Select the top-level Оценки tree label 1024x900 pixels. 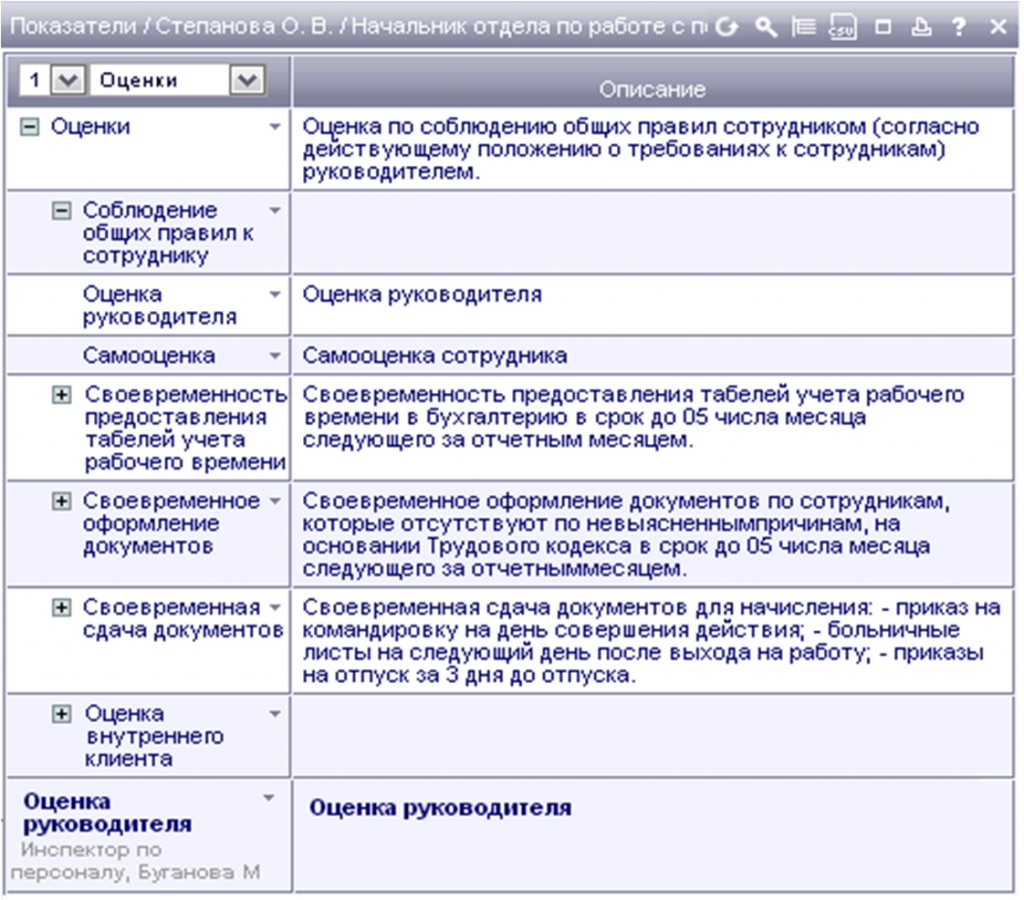point(90,127)
